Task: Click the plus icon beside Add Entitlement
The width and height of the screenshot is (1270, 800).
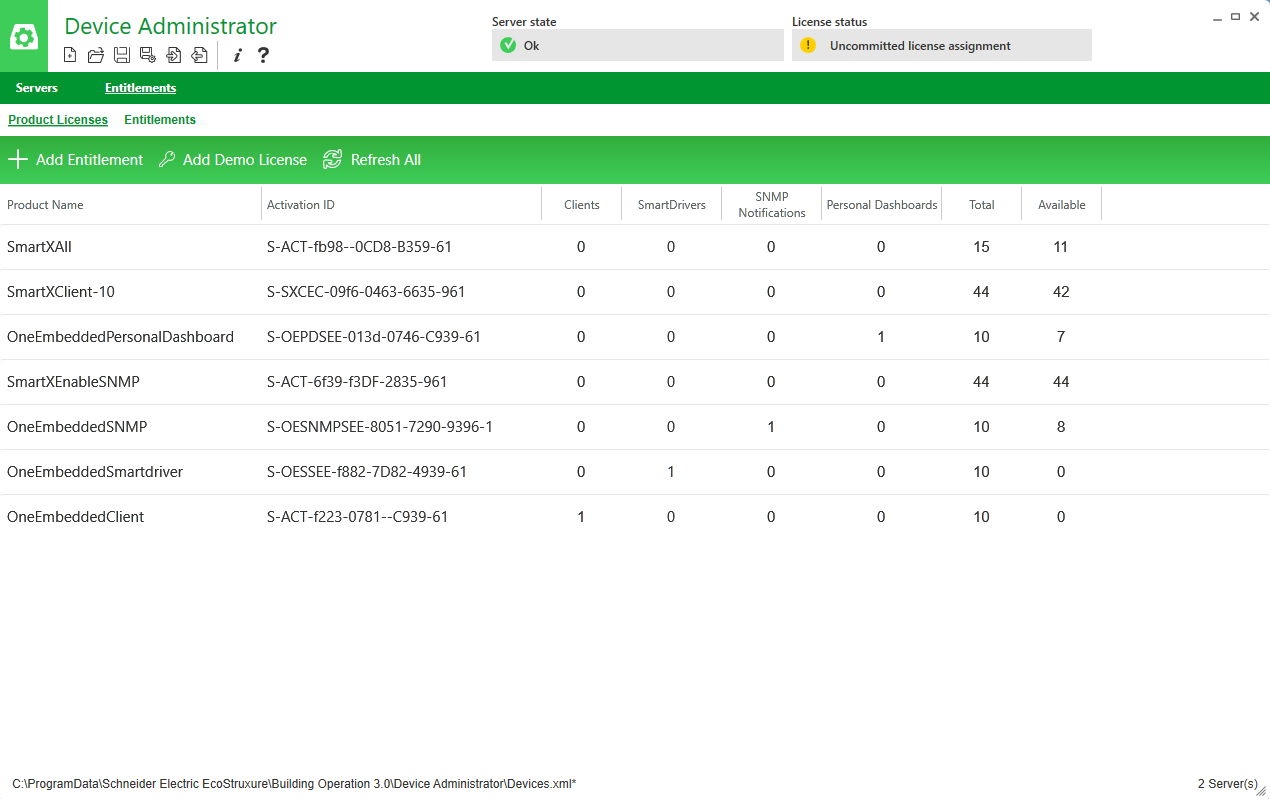Action: tap(17, 159)
